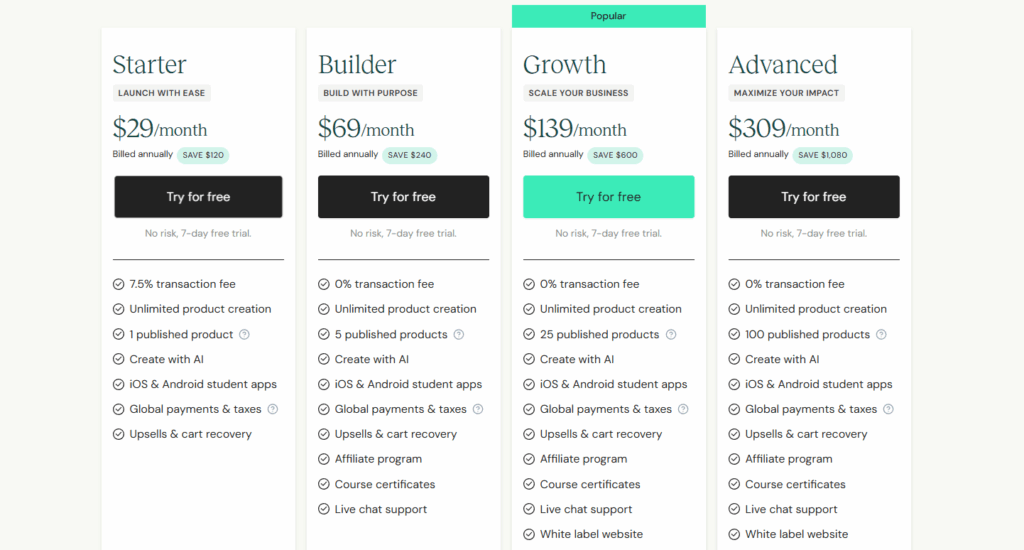
Task: Click the Popular banner above Growth
Action: [x=608, y=16]
